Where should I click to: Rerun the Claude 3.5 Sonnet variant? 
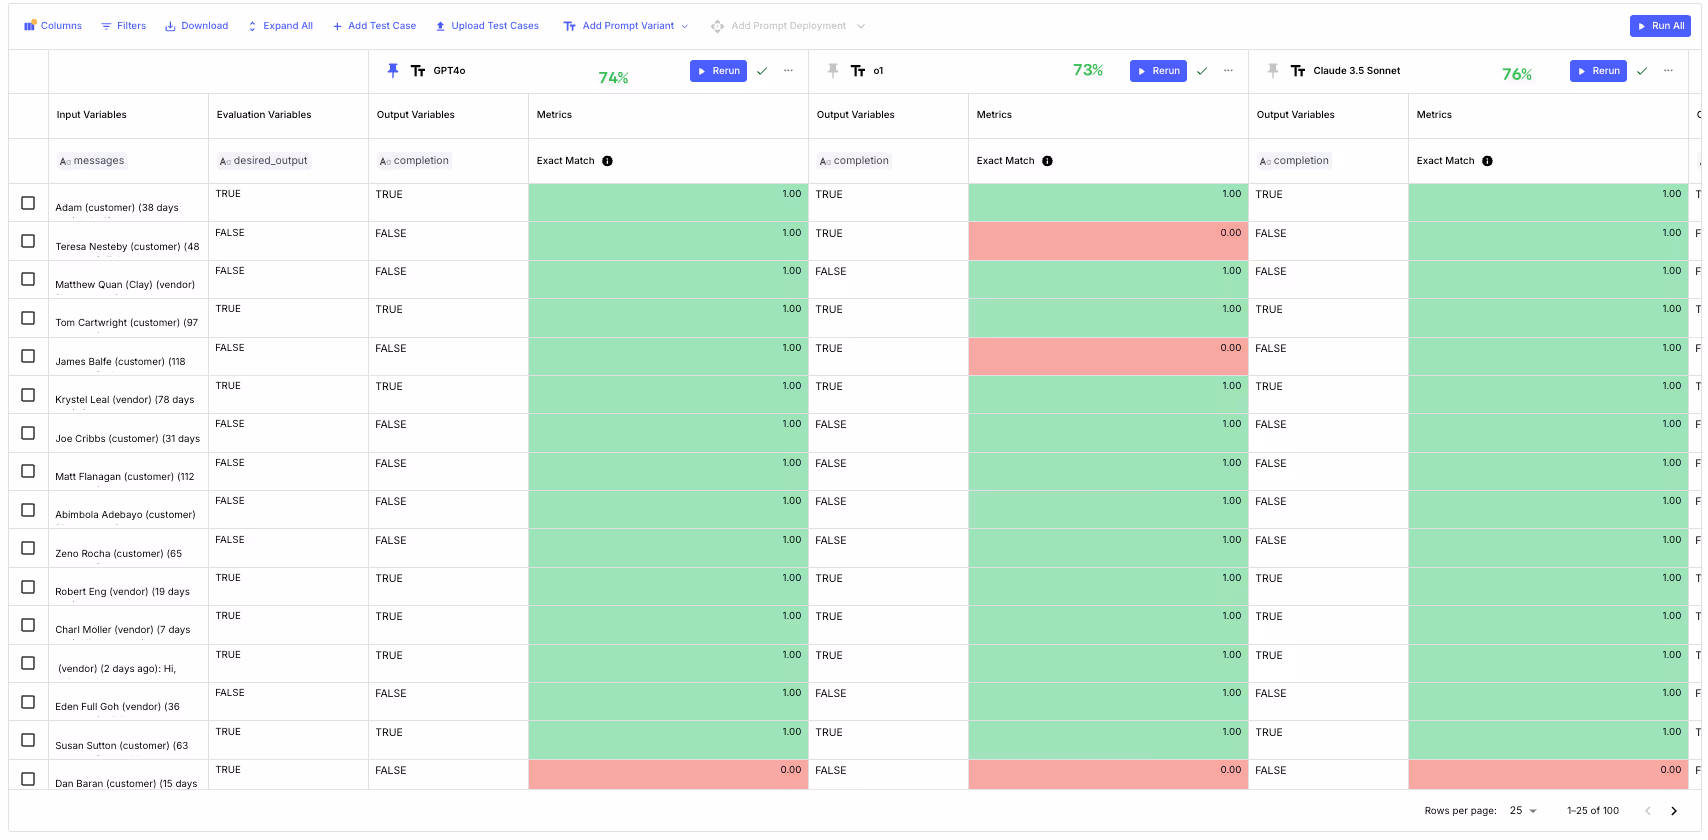click(x=1598, y=71)
